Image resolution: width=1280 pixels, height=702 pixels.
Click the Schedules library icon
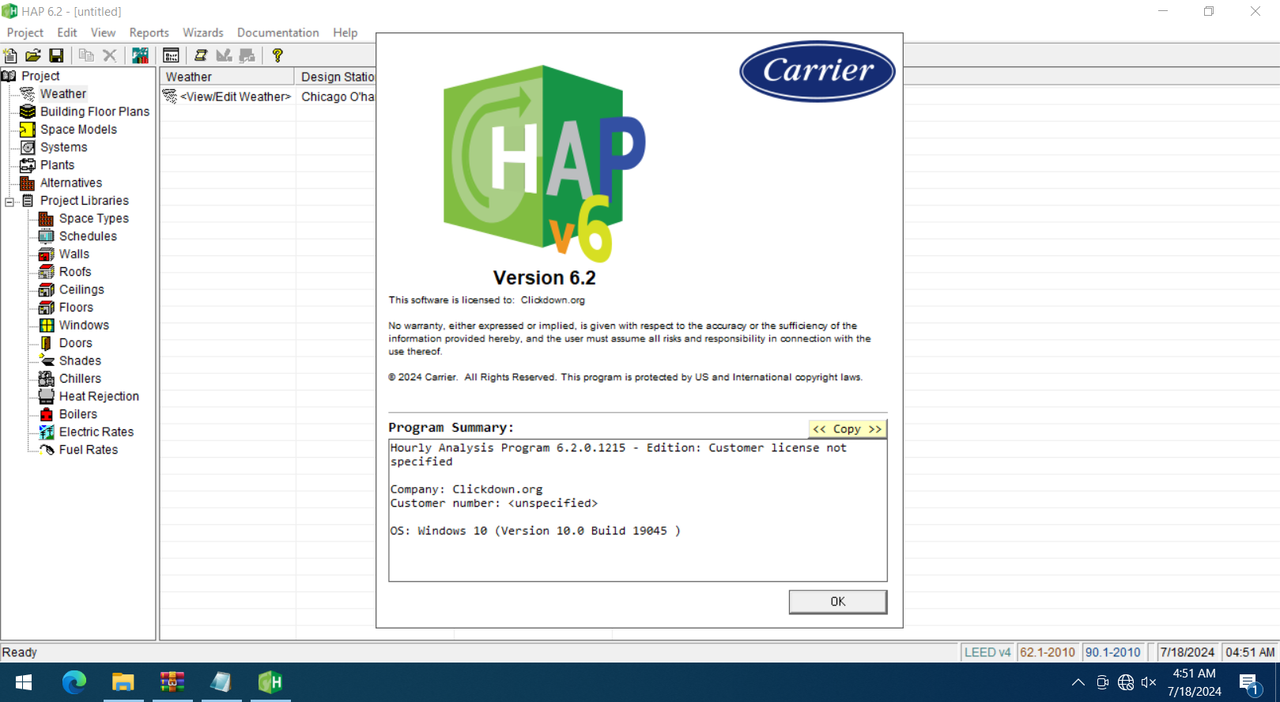pos(46,236)
